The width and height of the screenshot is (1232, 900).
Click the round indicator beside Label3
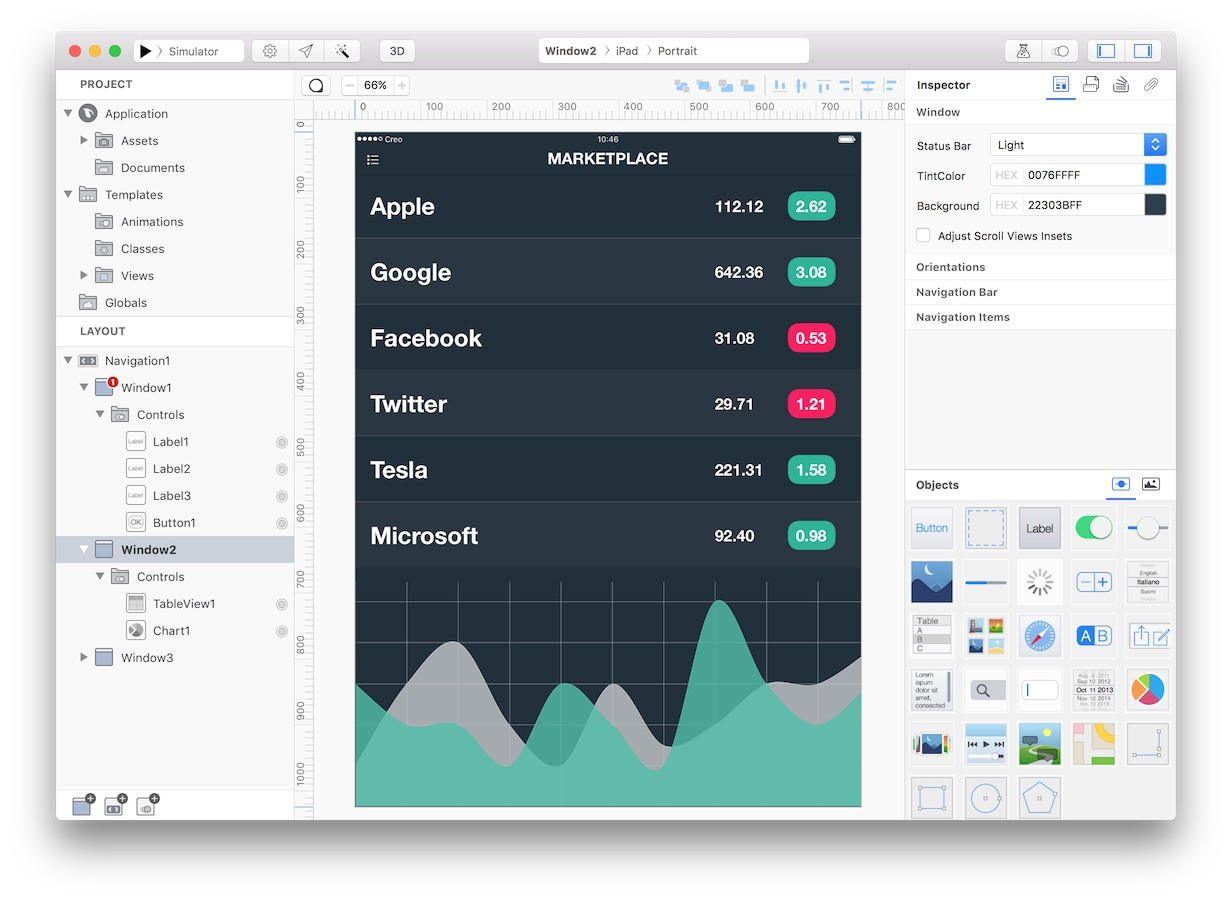pyautogui.click(x=282, y=496)
